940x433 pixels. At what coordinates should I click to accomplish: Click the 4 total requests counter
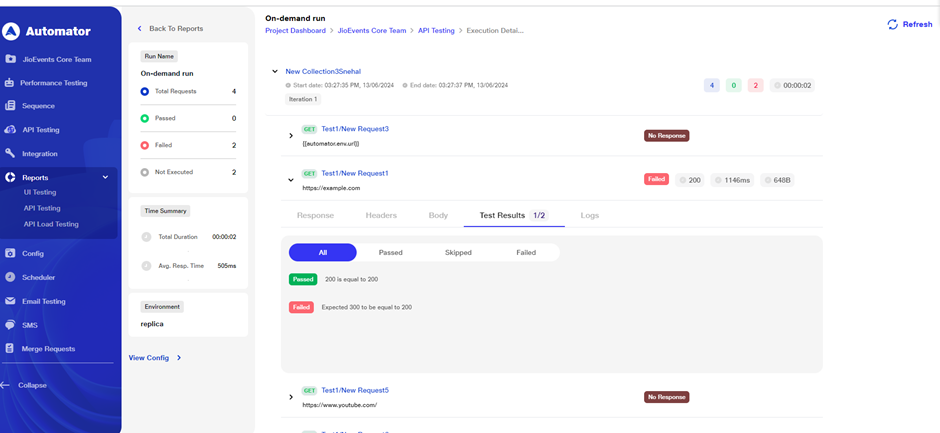(712, 86)
